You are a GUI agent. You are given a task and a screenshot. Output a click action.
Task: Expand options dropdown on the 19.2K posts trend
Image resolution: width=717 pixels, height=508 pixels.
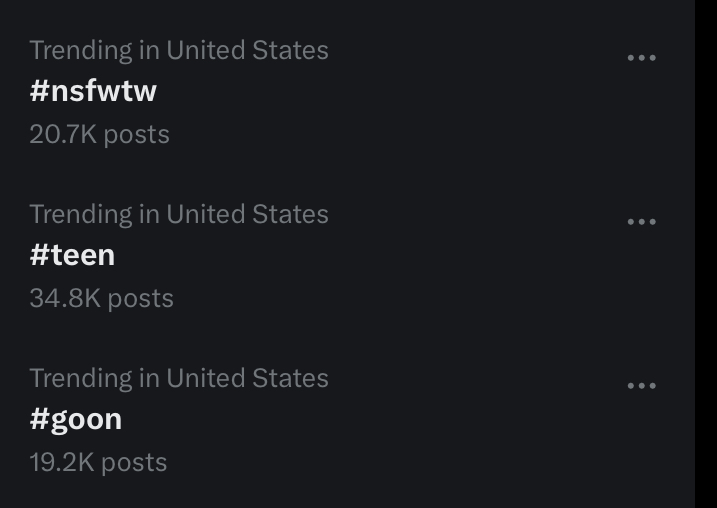641,386
